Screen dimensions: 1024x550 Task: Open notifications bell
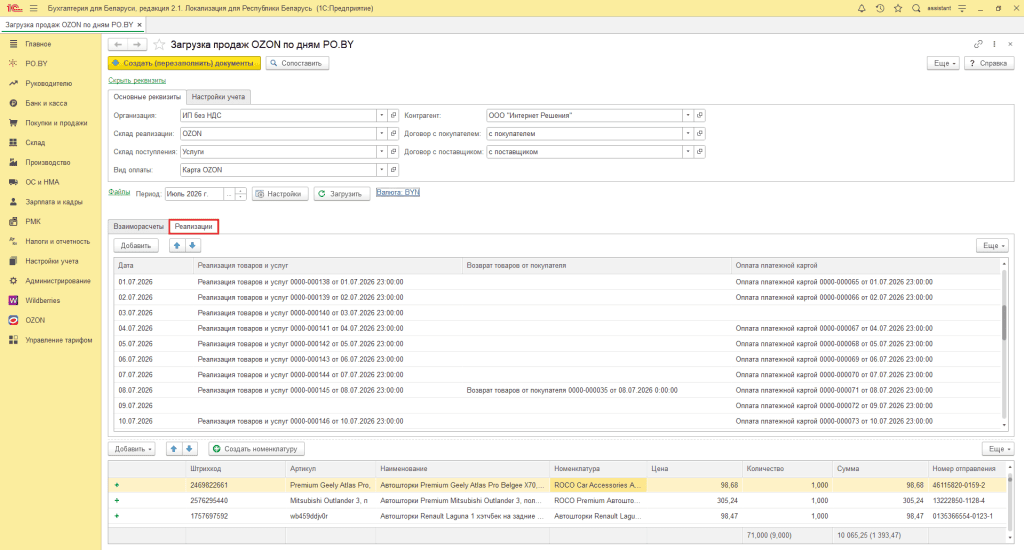[861, 8]
